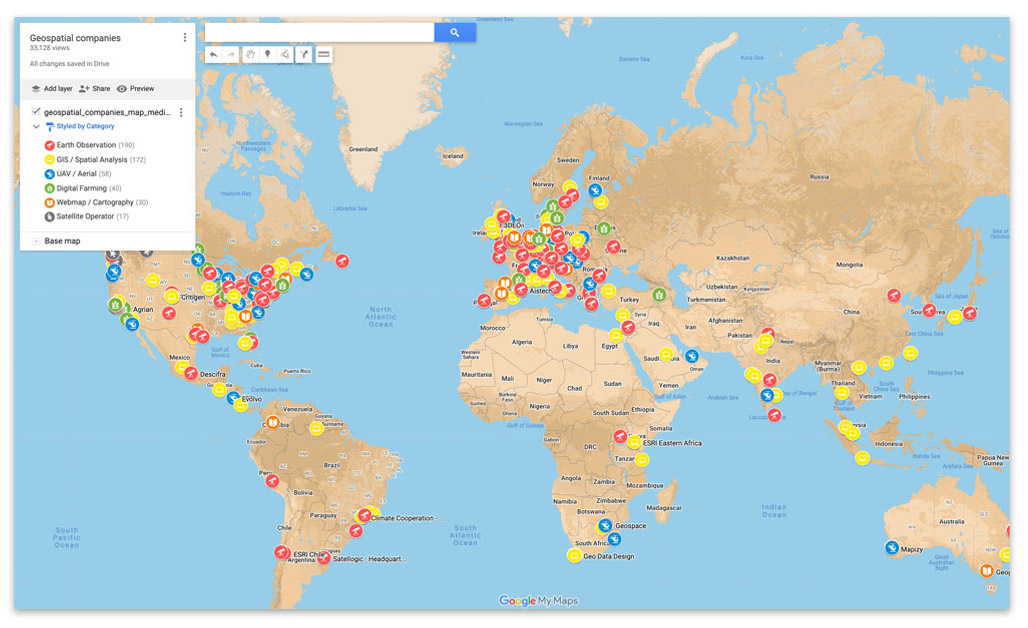Expand the Base map options arrow
This screenshot has width=1028, height=628.
36,241
